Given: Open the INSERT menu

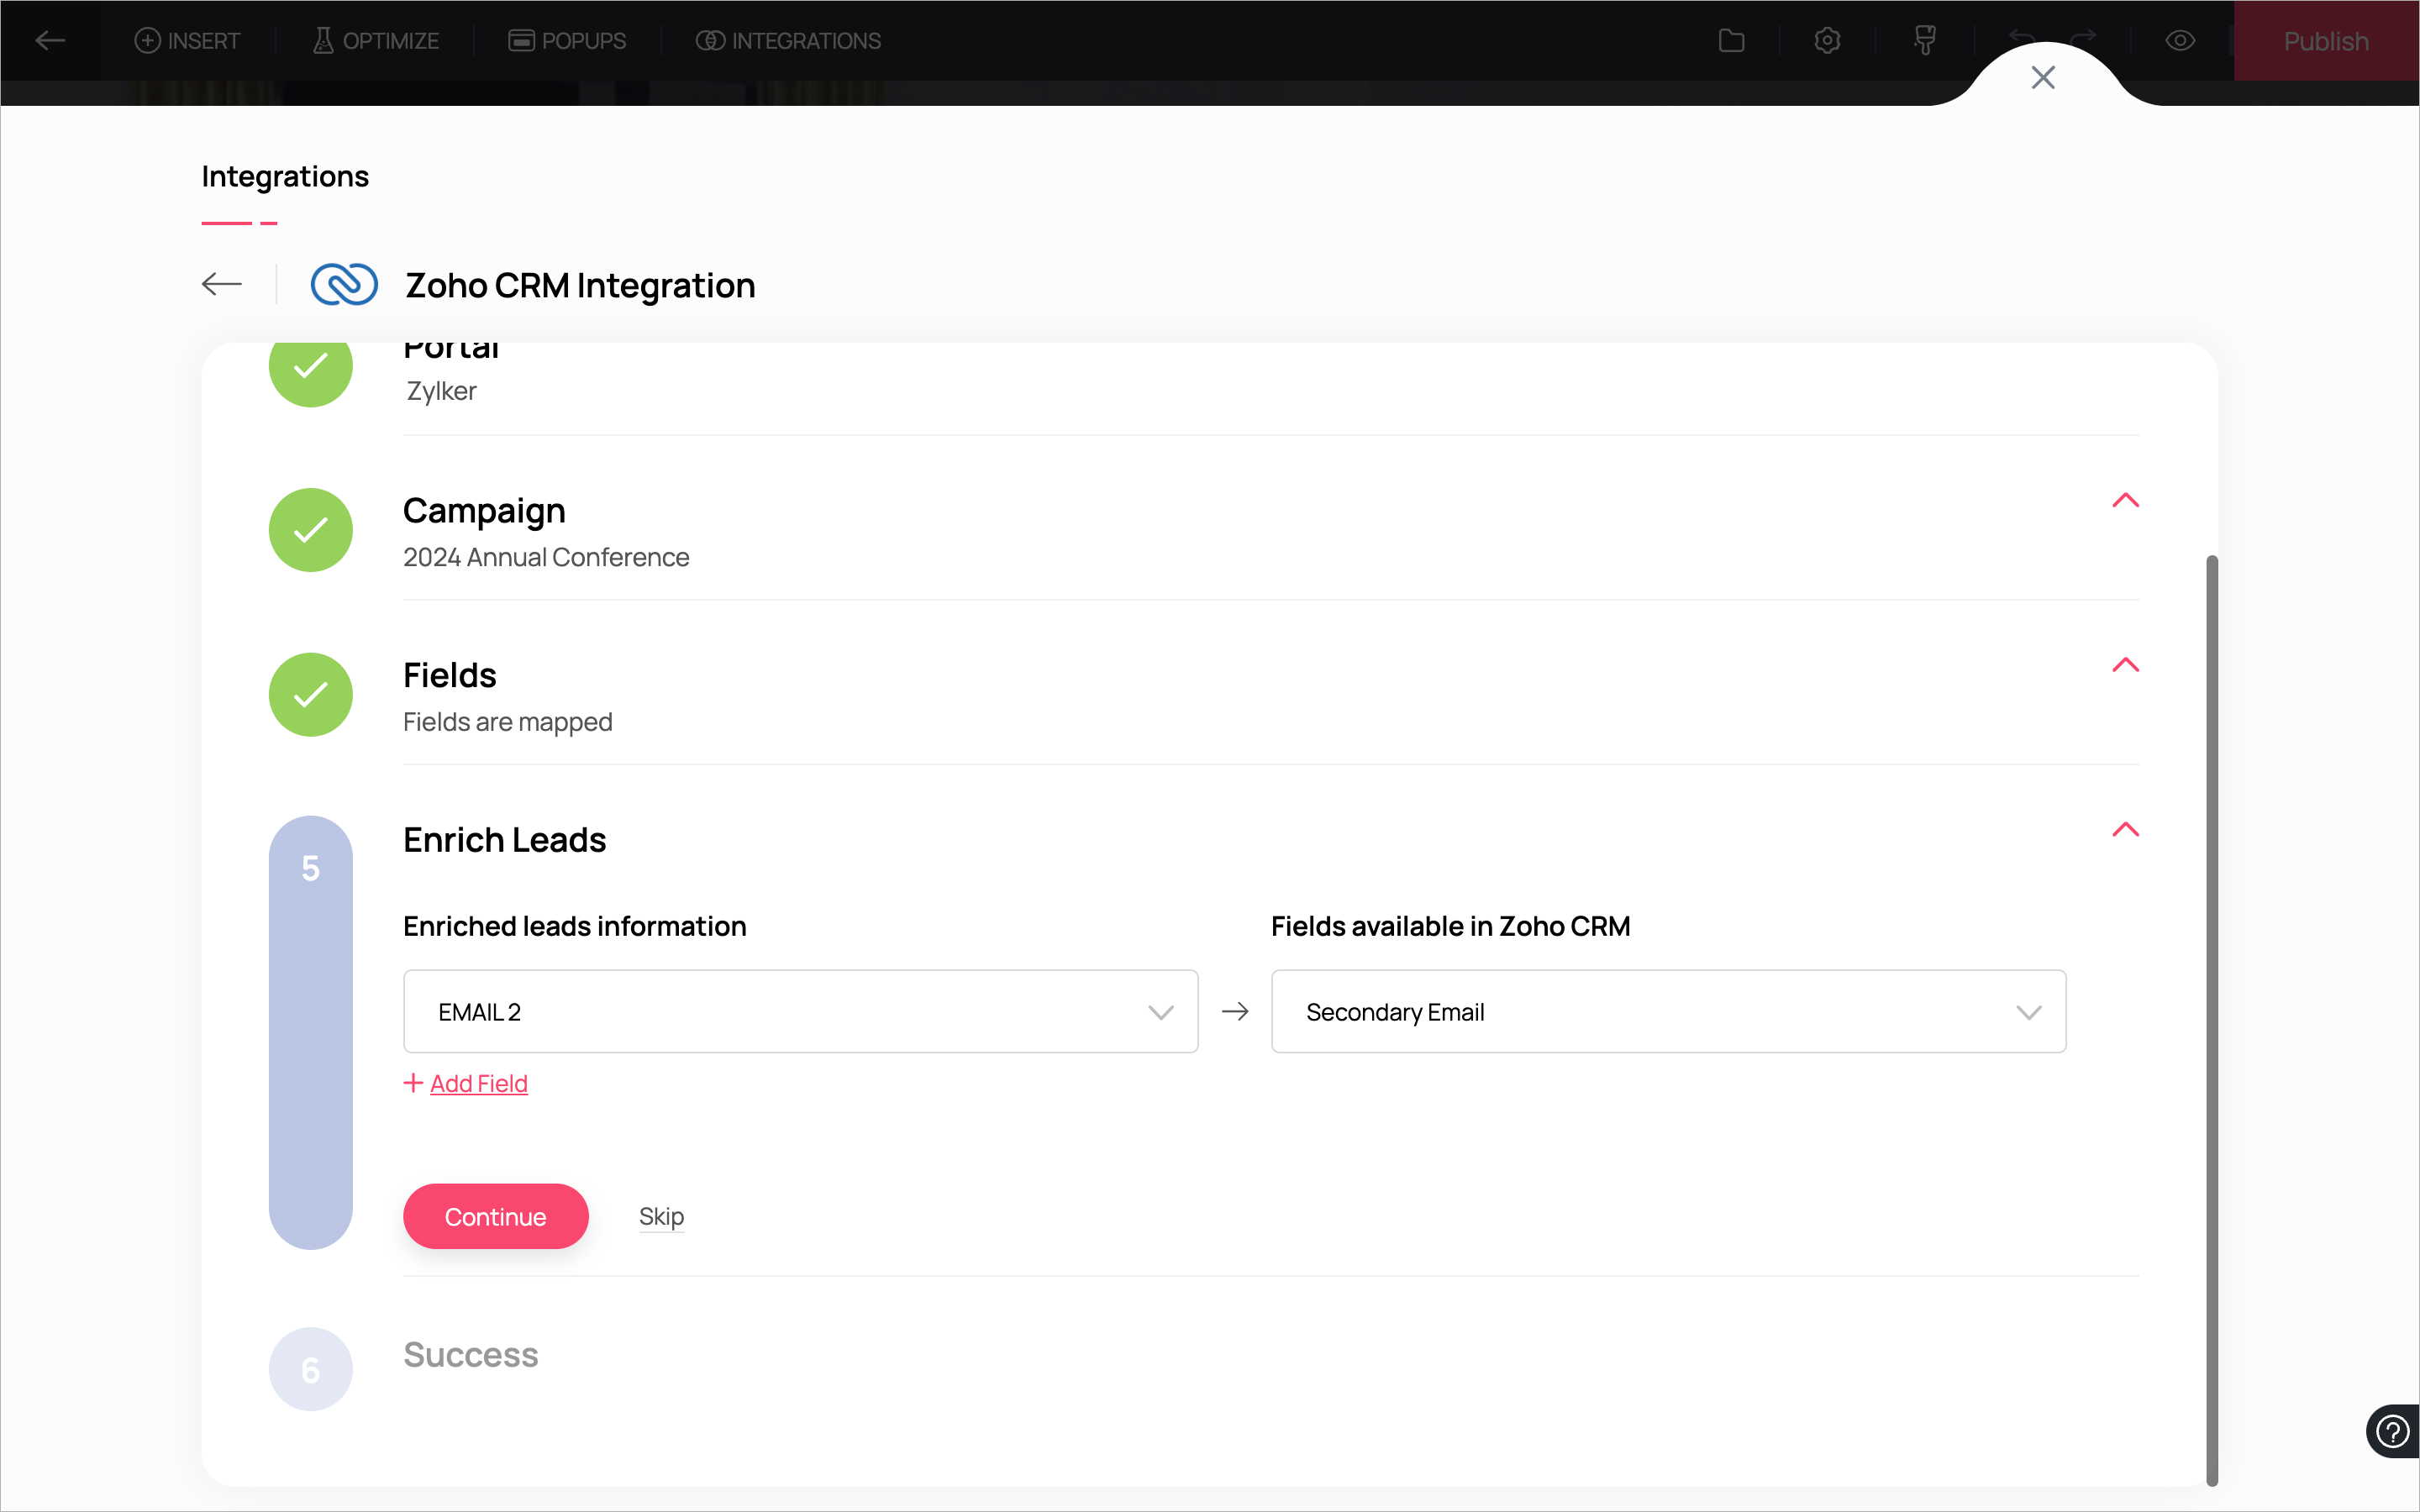Looking at the screenshot, I should pyautogui.click(x=188, y=41).
